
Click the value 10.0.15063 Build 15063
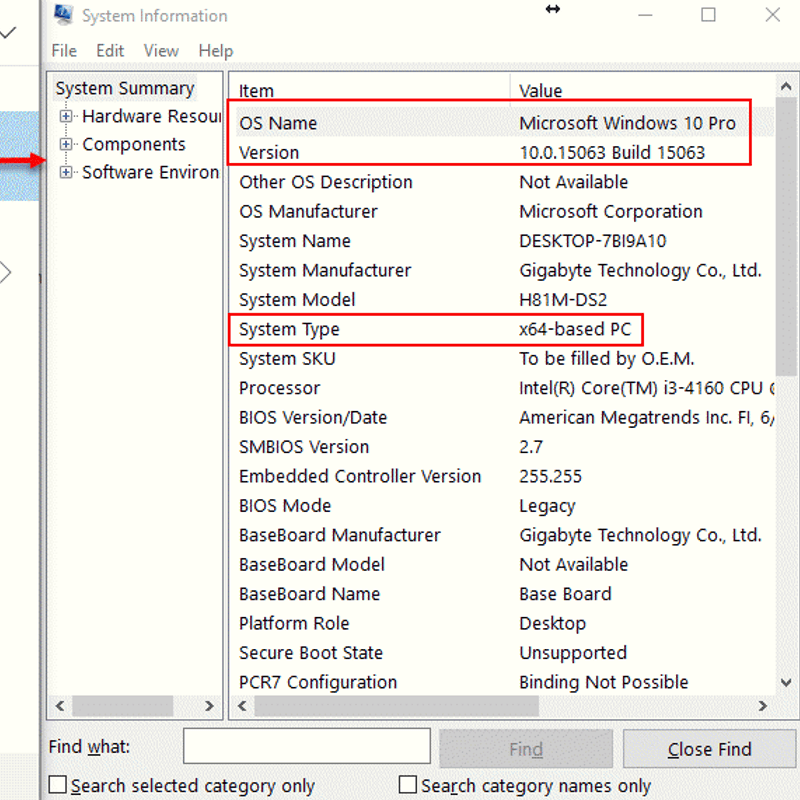click(x=612, y=153)
